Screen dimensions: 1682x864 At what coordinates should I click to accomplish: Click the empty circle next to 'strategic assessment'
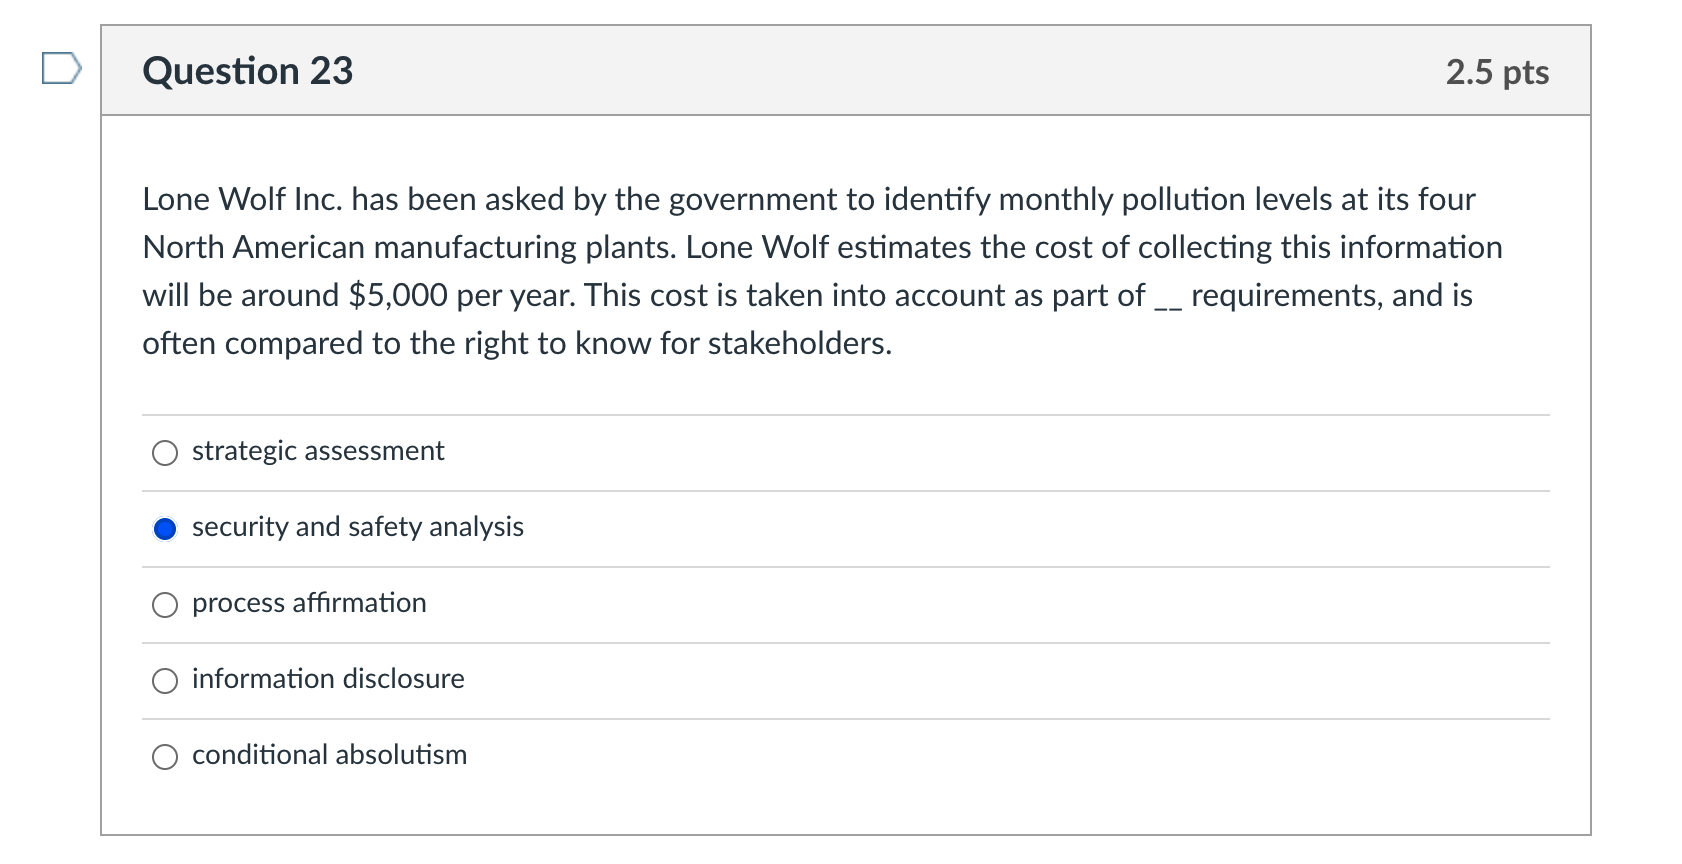[x=165, y=452]
